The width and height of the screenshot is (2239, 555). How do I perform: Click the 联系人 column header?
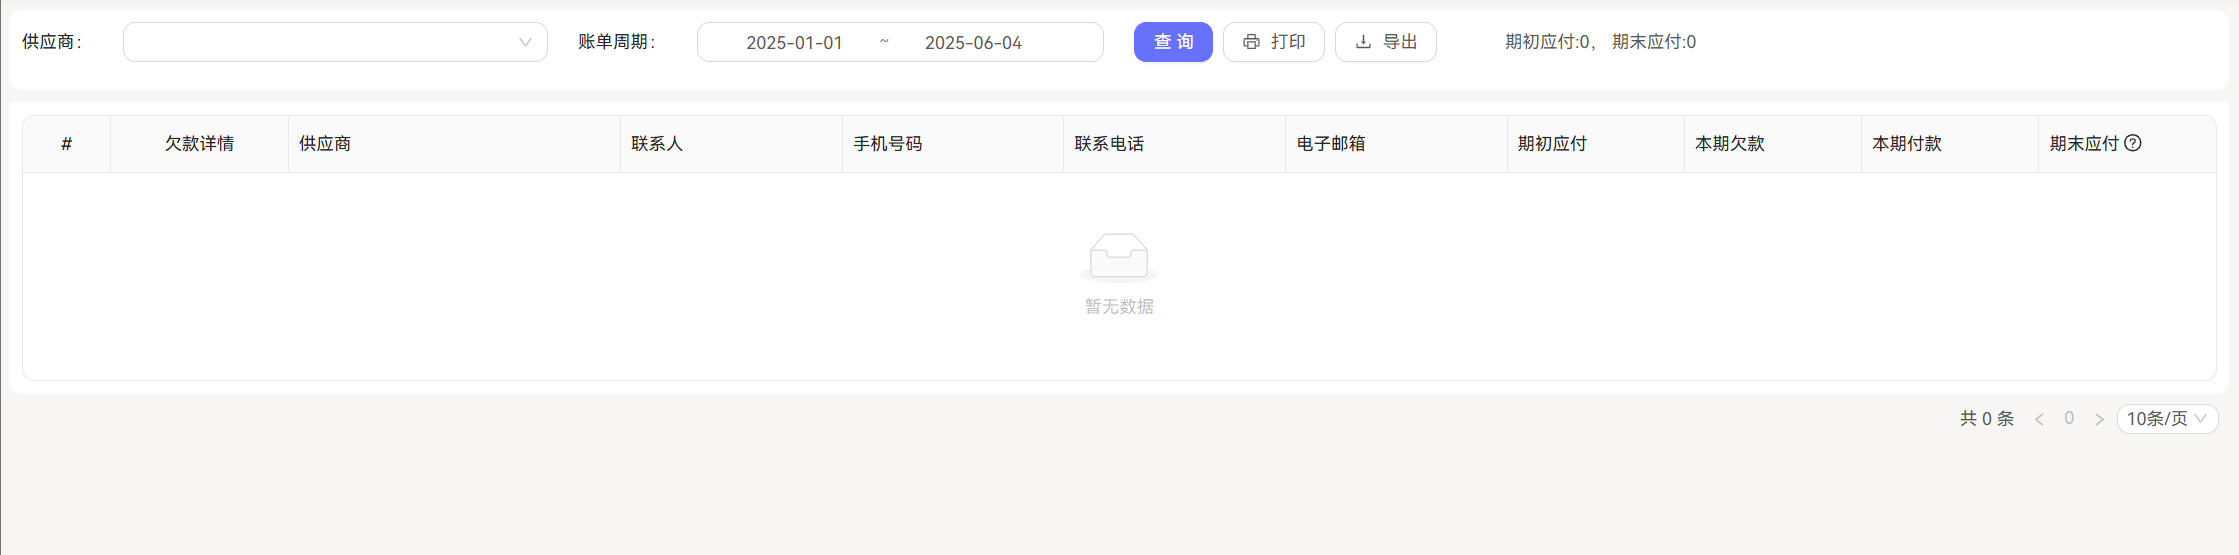pyautogui.click(x=731, y=144)
